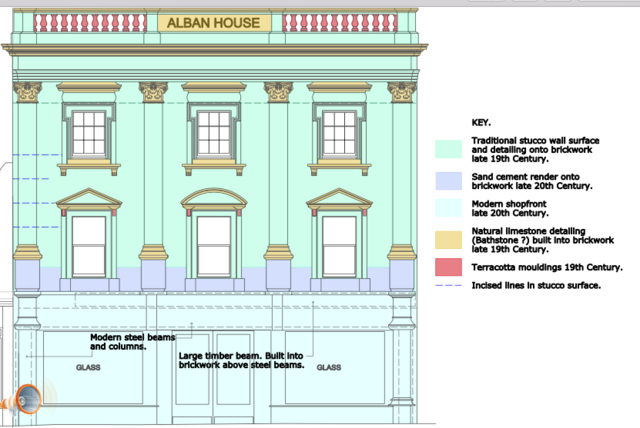The width and height of the screenshot is (640, 428).
Task: Click 'Modern shopfront late 20th Century' text
Action: click(510, 208)
